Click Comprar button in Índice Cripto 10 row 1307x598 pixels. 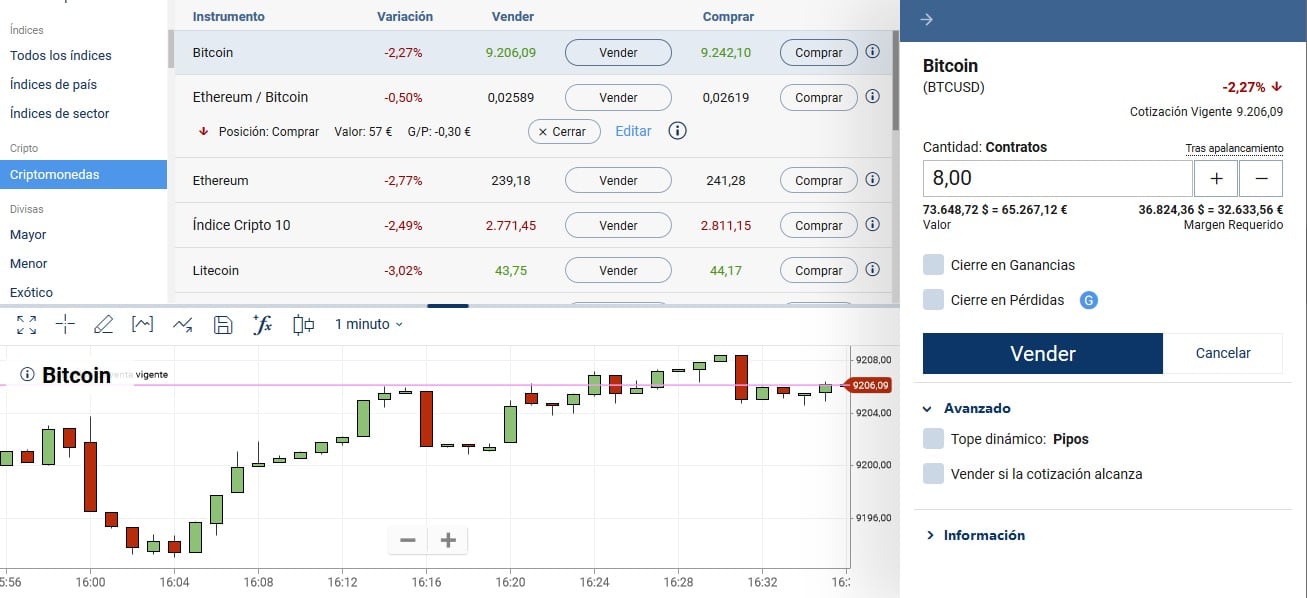point(819,225)
